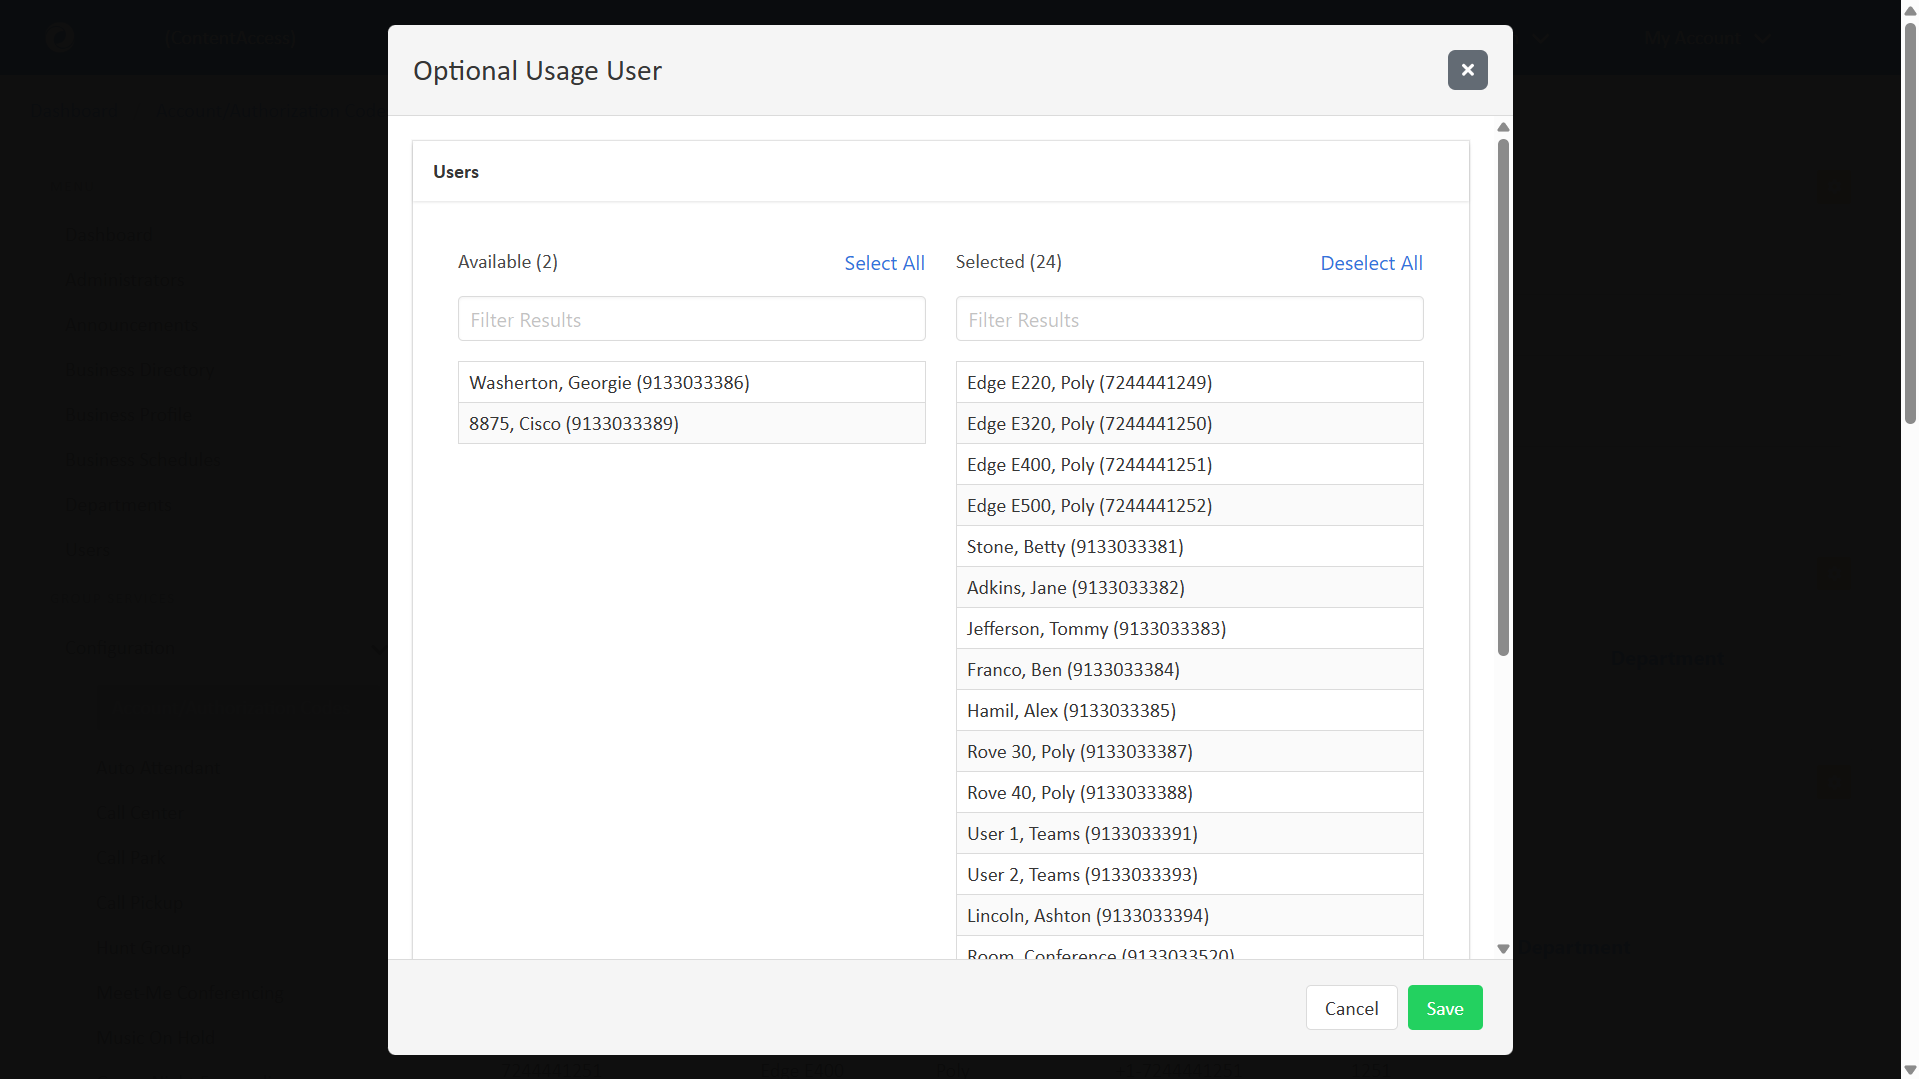Focus the Selected users filter field
Viewport: 1919px width, 1079px height.
1189,319
